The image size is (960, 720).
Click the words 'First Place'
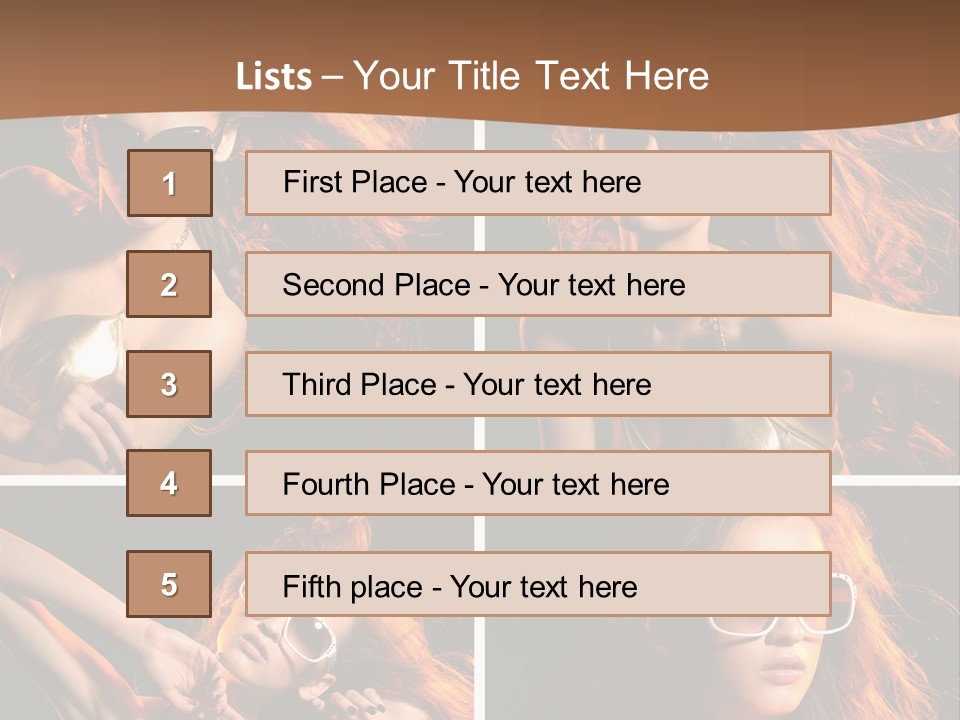355,182
